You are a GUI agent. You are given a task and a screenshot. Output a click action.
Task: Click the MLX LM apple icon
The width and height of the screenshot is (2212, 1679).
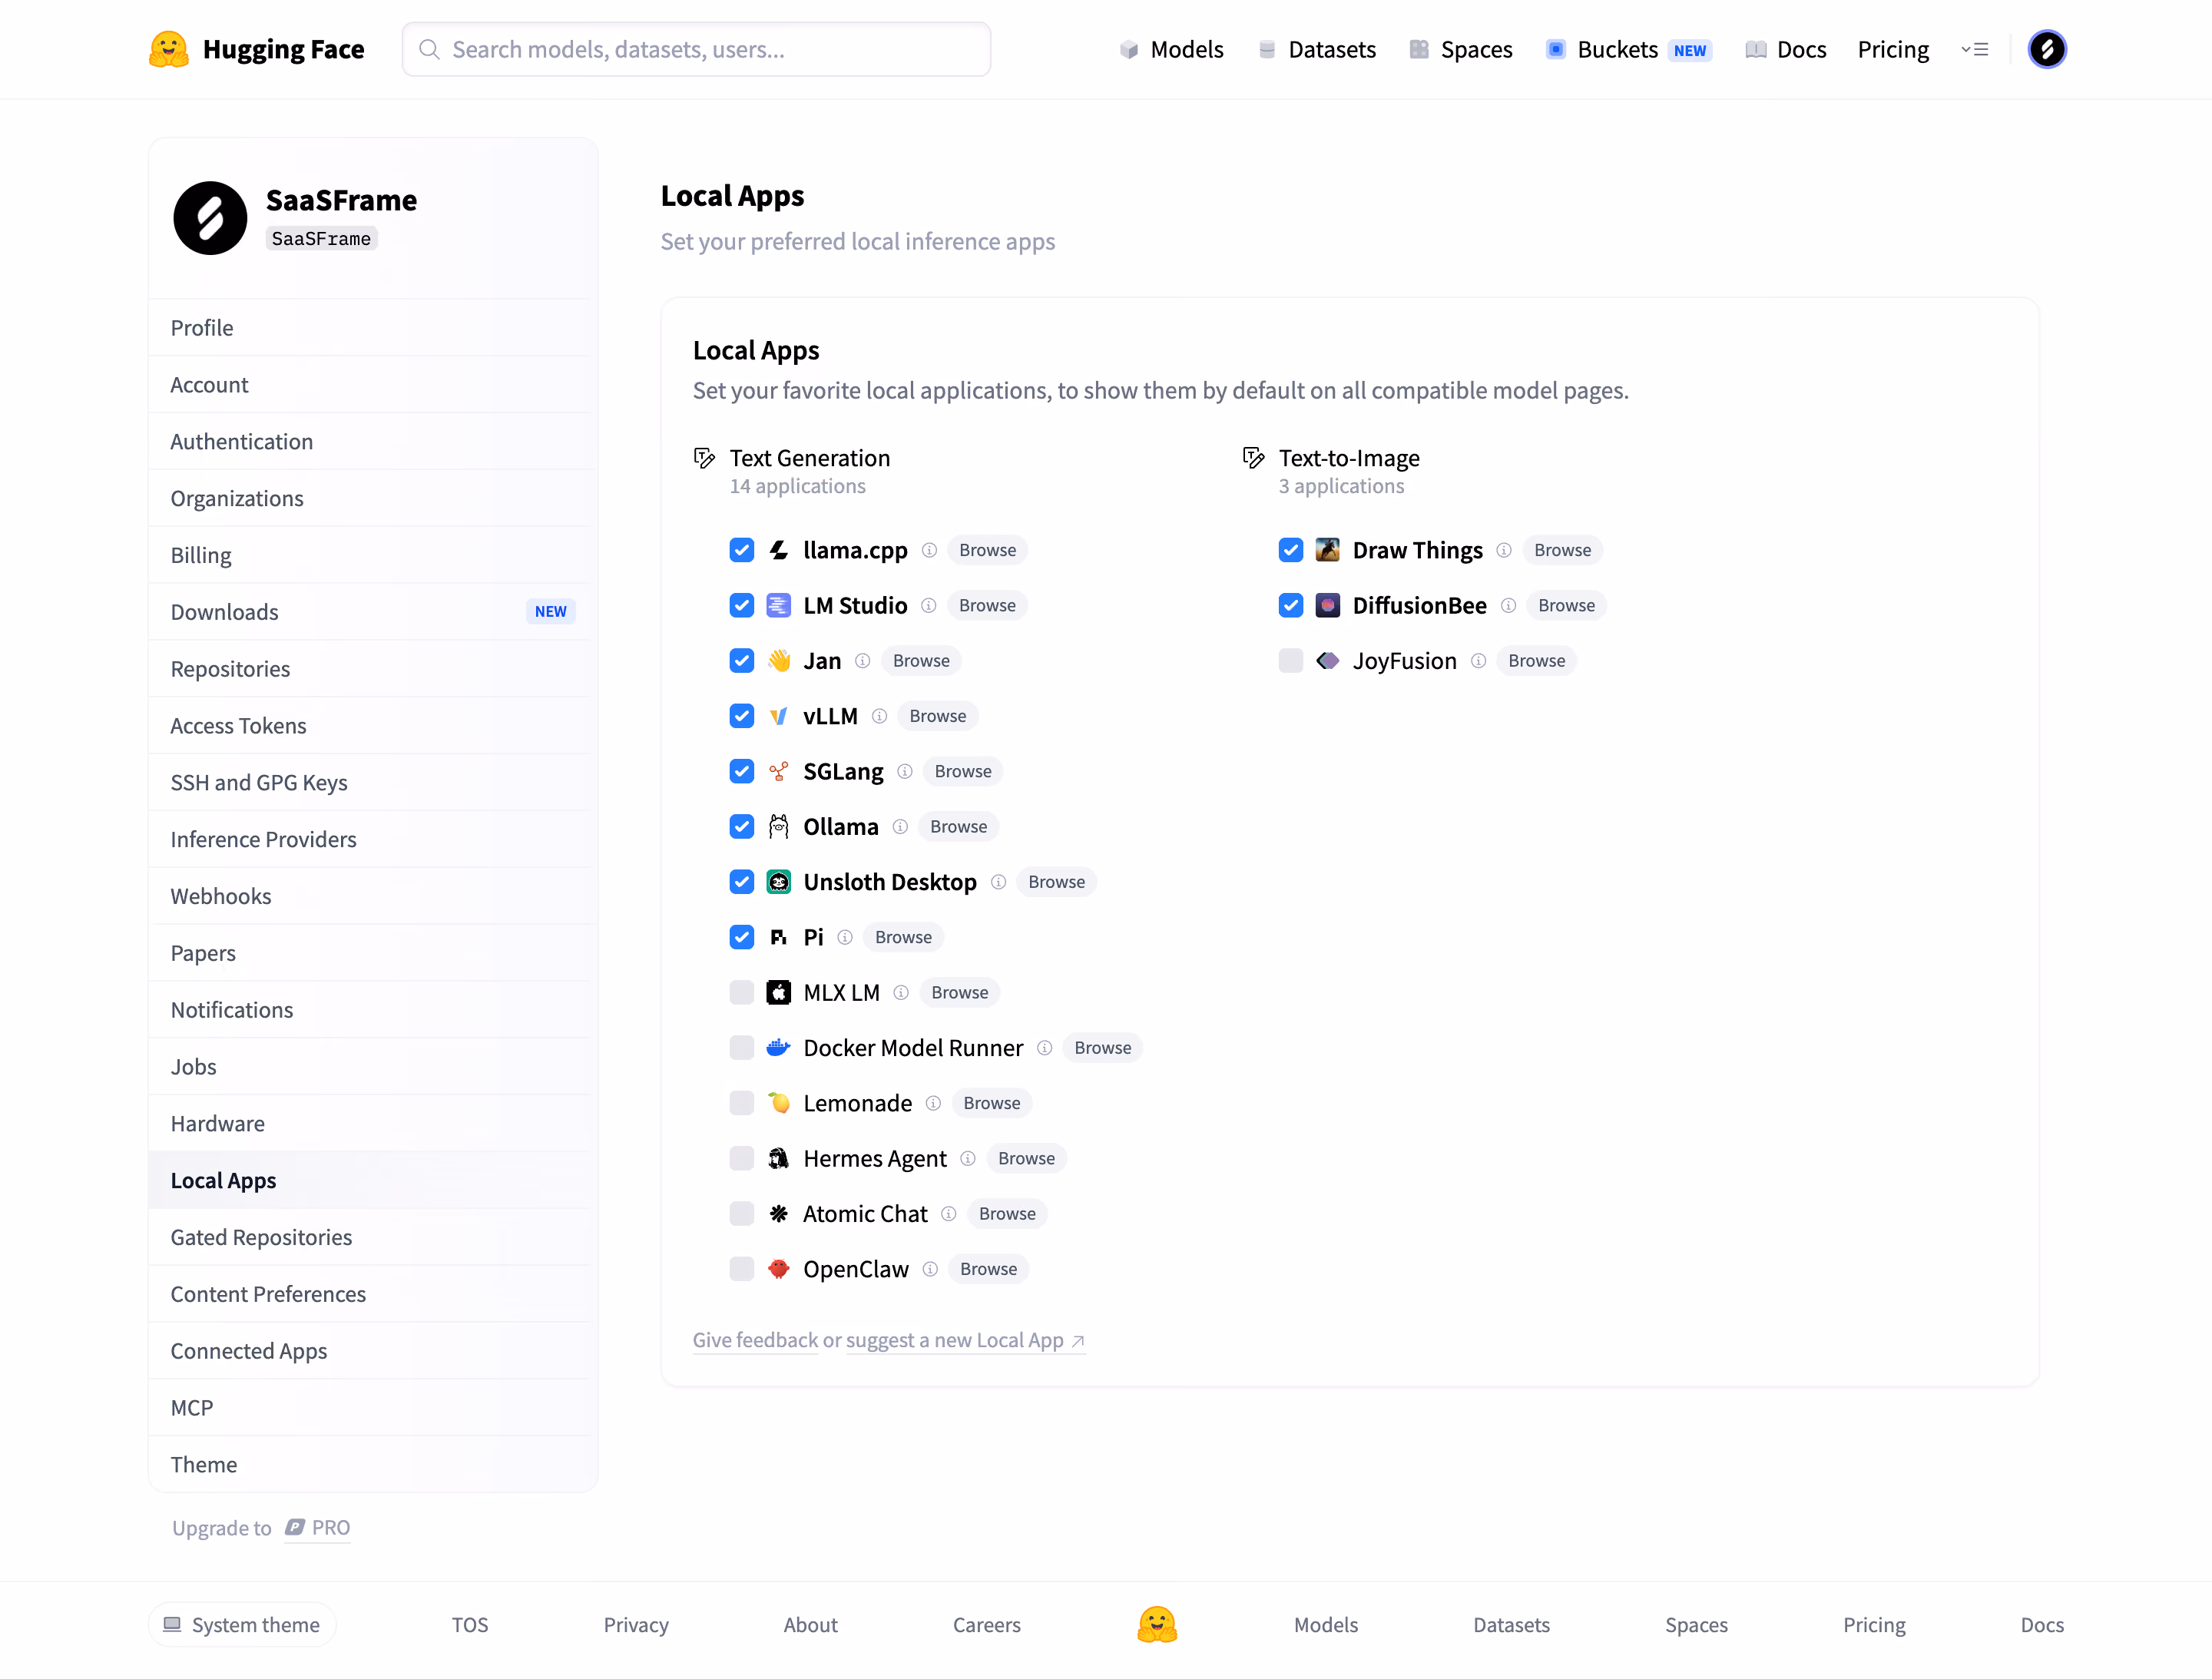tap(778, 993)
